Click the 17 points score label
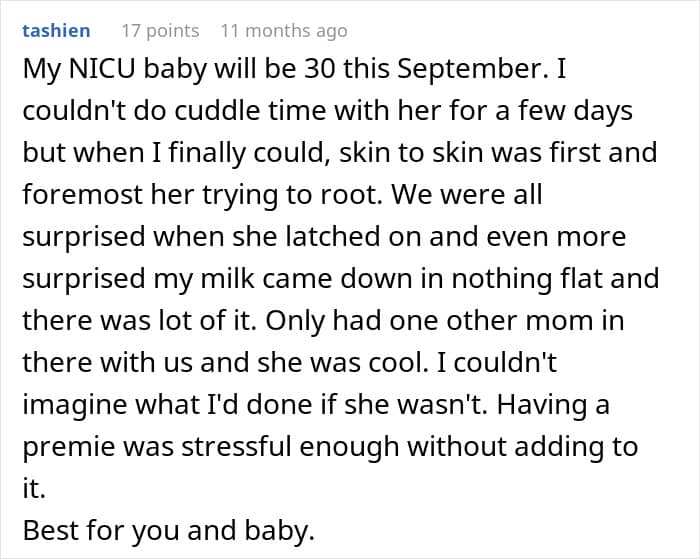700x559 pixels. pos(160,31)
